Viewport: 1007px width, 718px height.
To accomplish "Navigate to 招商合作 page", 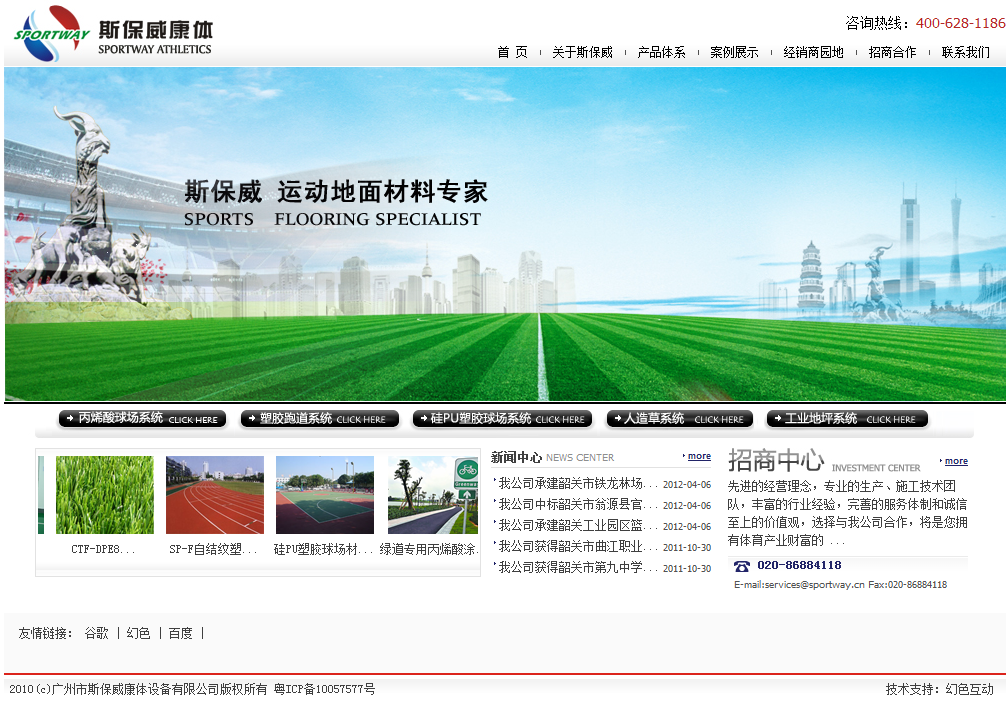I will coord(892,53).
